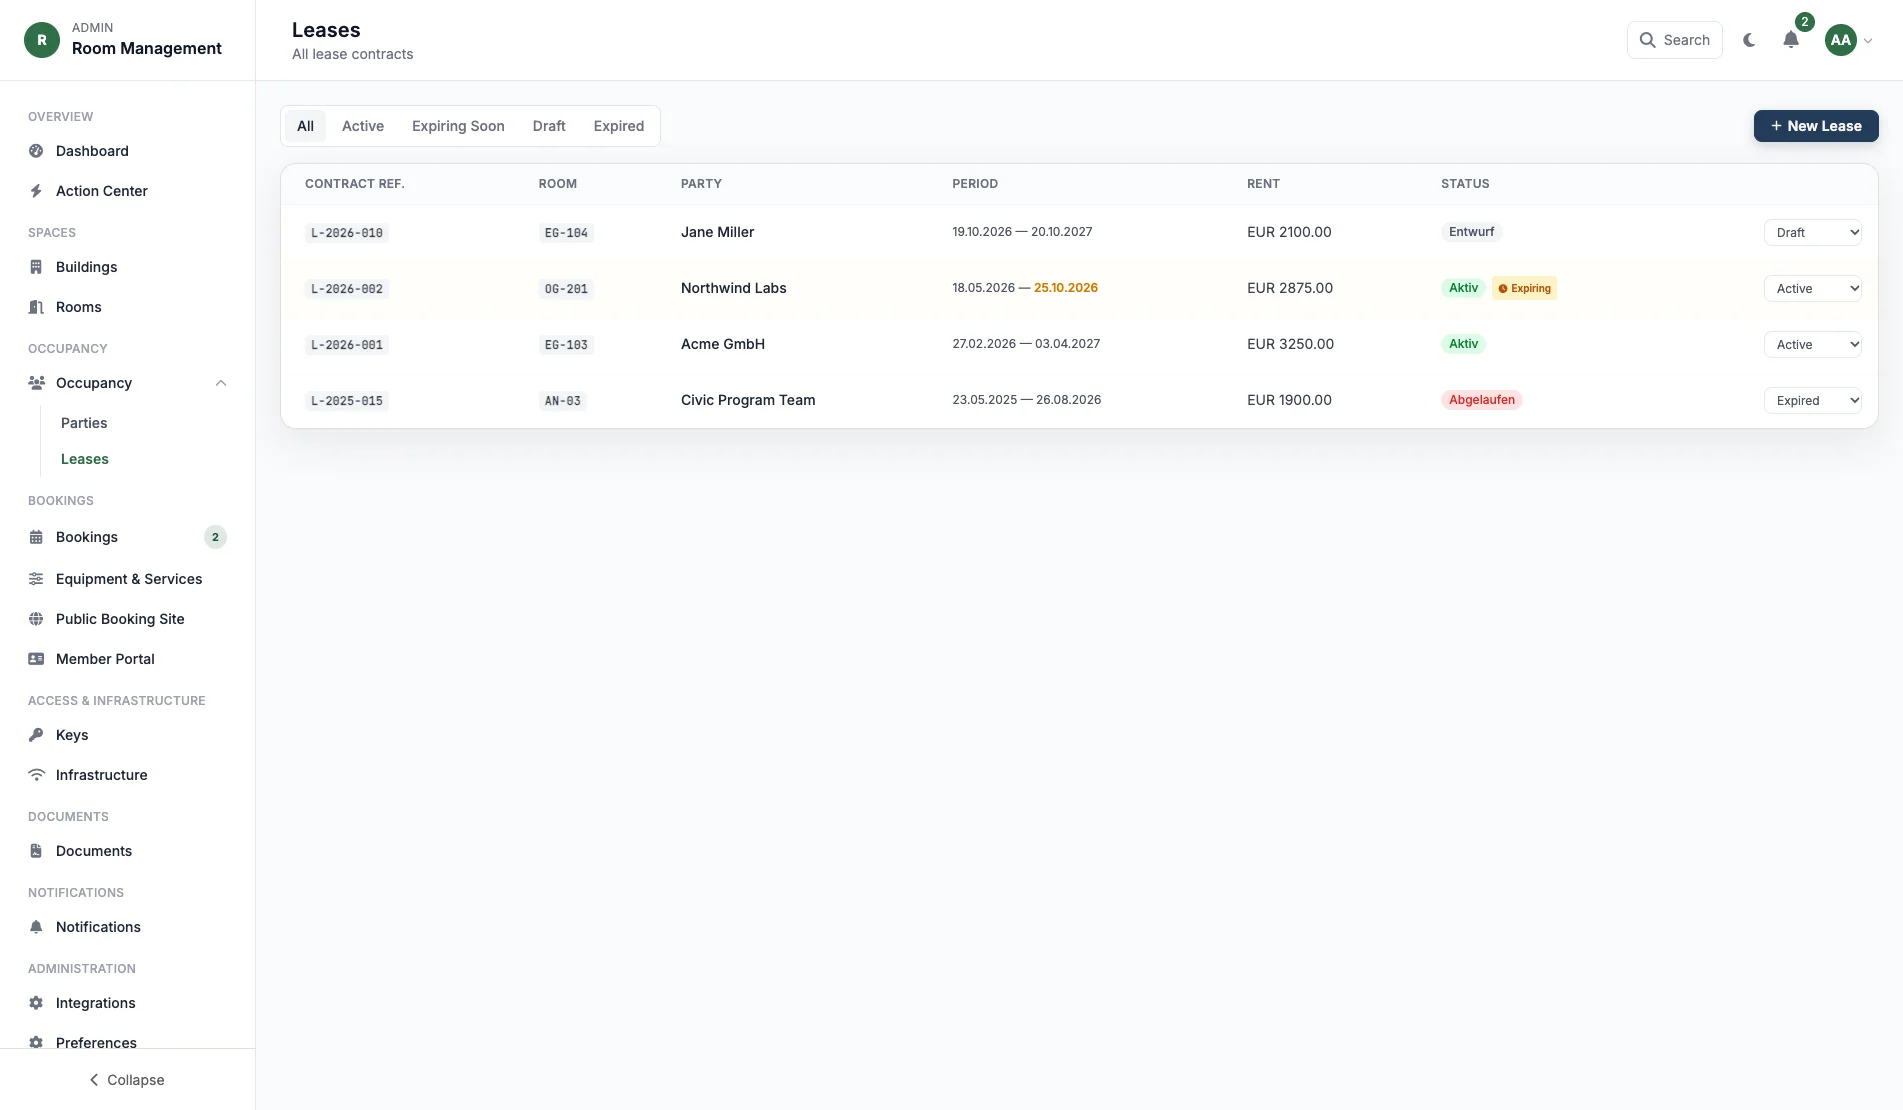Click room tag AN-03

point(562,401)
